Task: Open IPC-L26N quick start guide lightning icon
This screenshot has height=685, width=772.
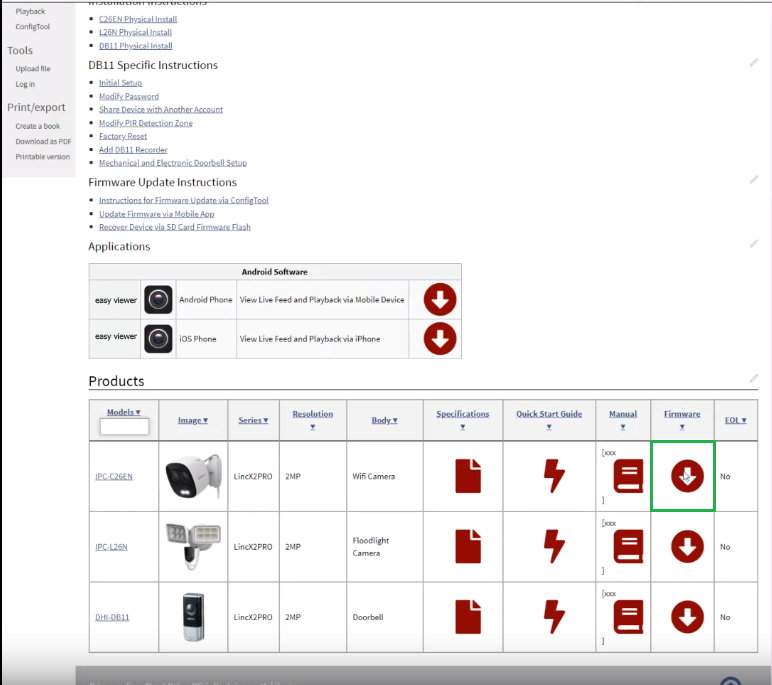Action: click(x=554, y=547)
